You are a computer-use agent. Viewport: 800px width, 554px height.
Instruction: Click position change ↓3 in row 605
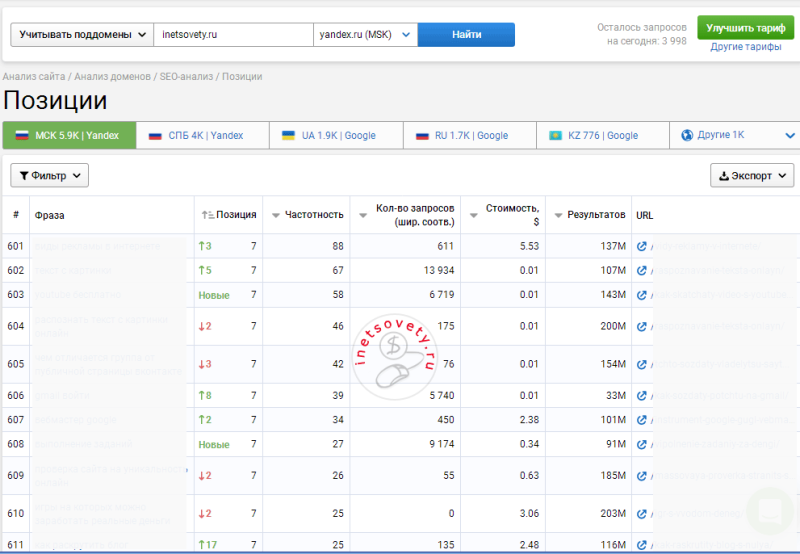(205, 364)
